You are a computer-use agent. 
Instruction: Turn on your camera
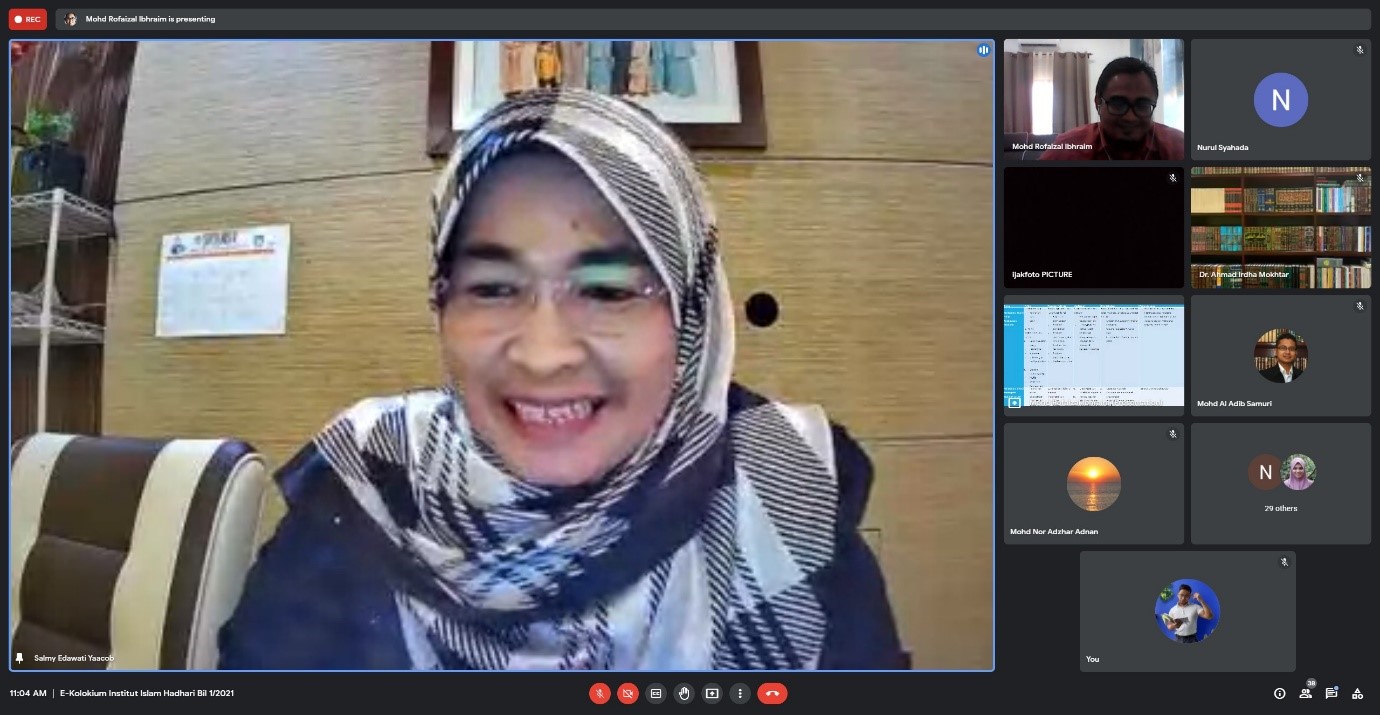tap(628, 693)
